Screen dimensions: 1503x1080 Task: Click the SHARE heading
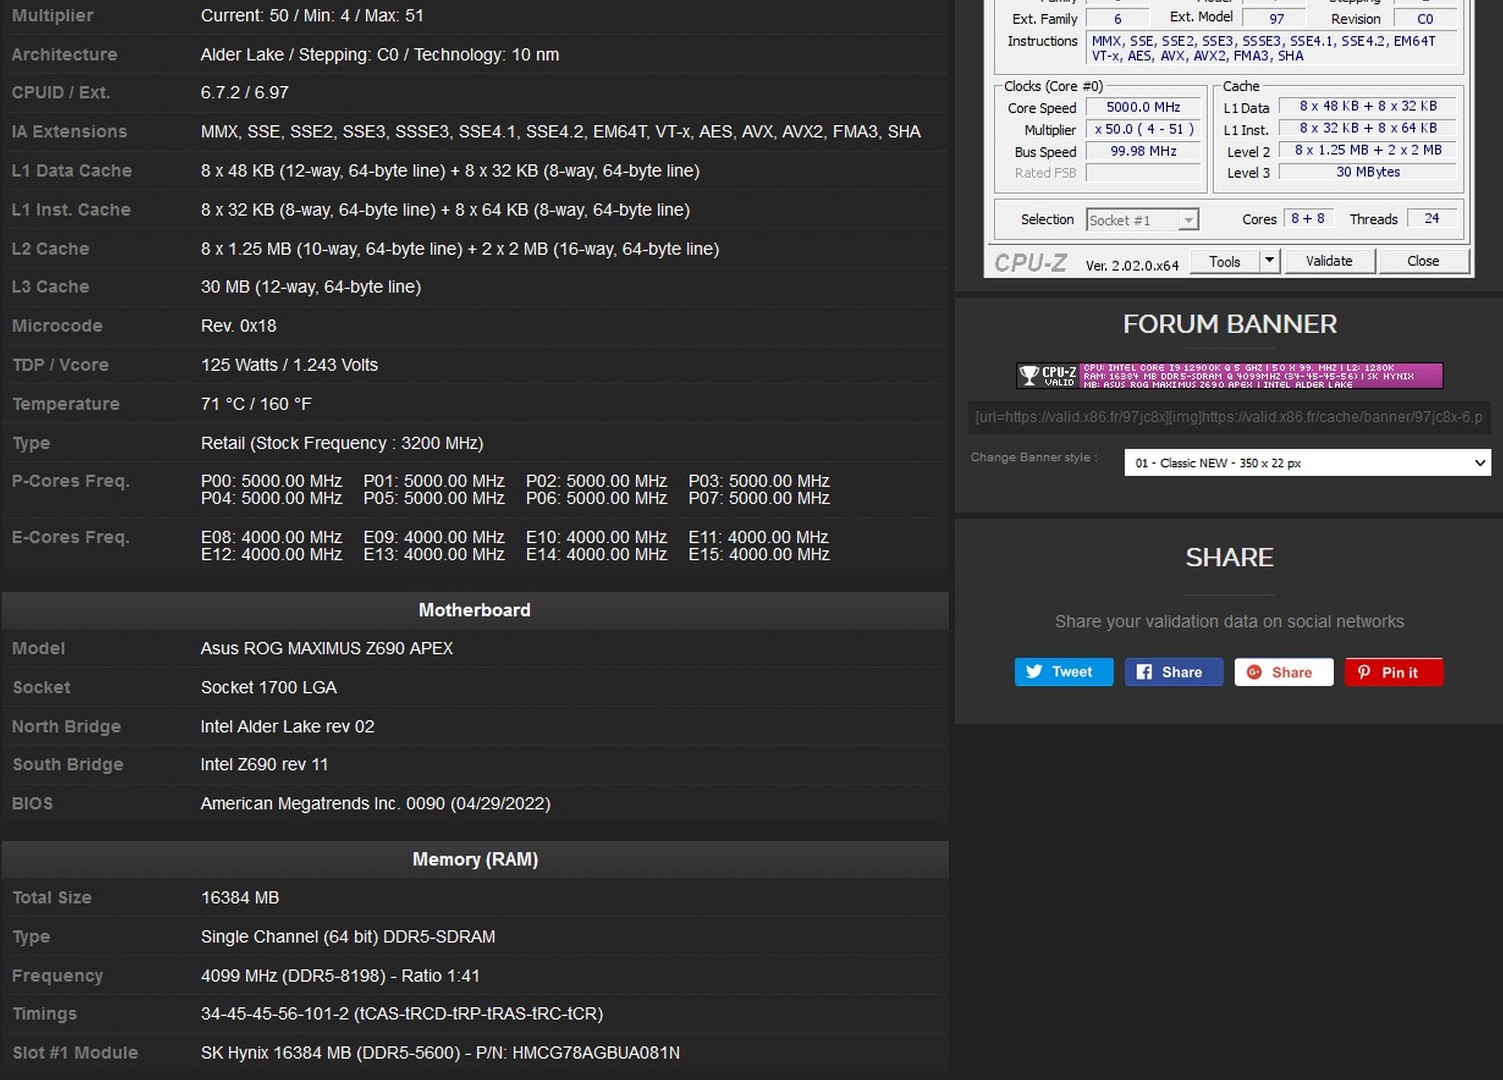click(1229, 557)
